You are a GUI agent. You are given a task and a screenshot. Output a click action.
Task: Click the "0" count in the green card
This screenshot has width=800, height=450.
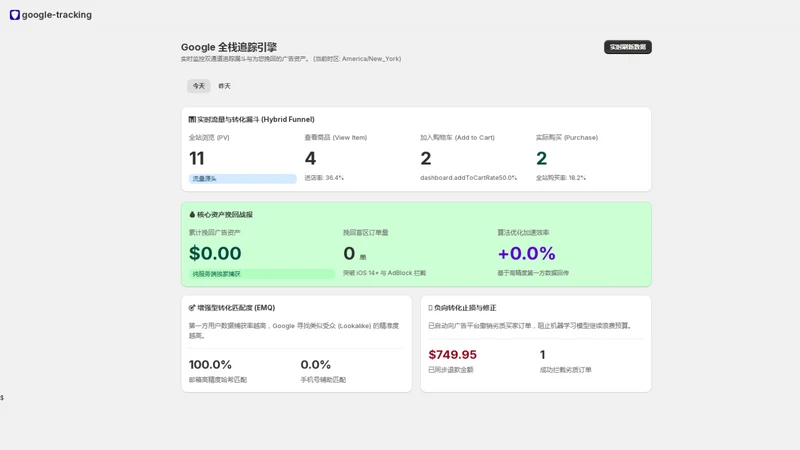(349, 253)
